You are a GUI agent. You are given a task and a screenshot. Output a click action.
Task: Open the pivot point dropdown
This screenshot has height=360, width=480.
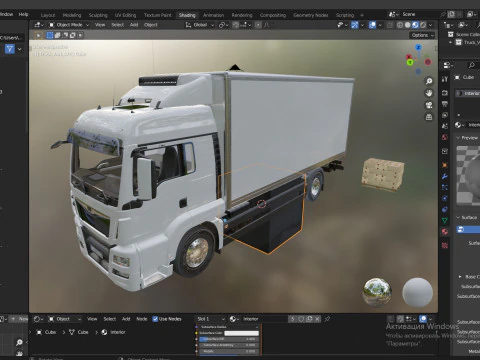tap(224, 25)
